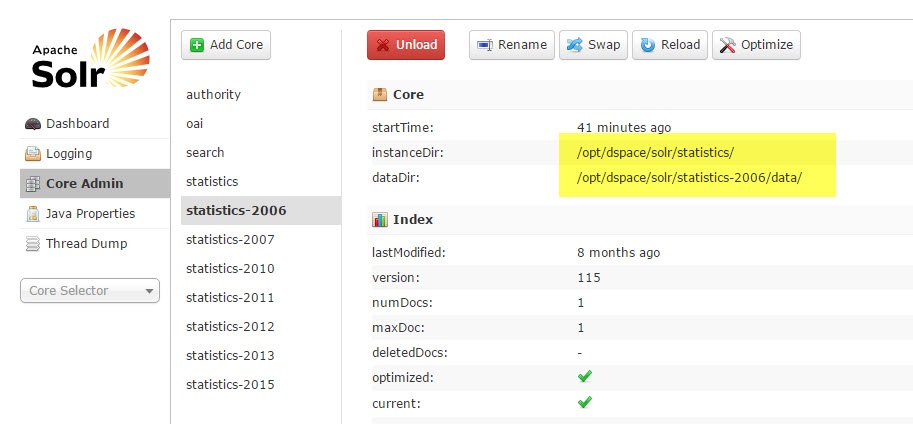This screenshot has width=913, height=424.
Task: Select the authority core
Action: 213,95
